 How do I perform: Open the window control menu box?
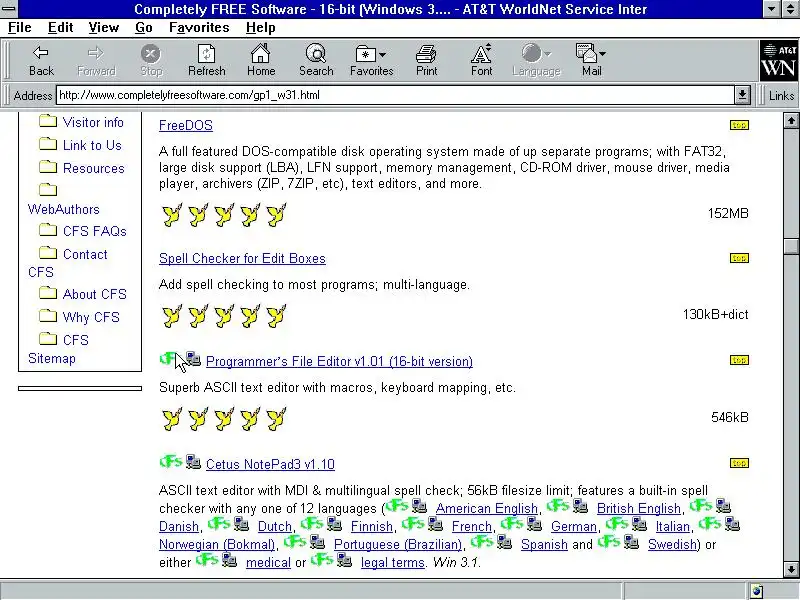click(9, 9)
